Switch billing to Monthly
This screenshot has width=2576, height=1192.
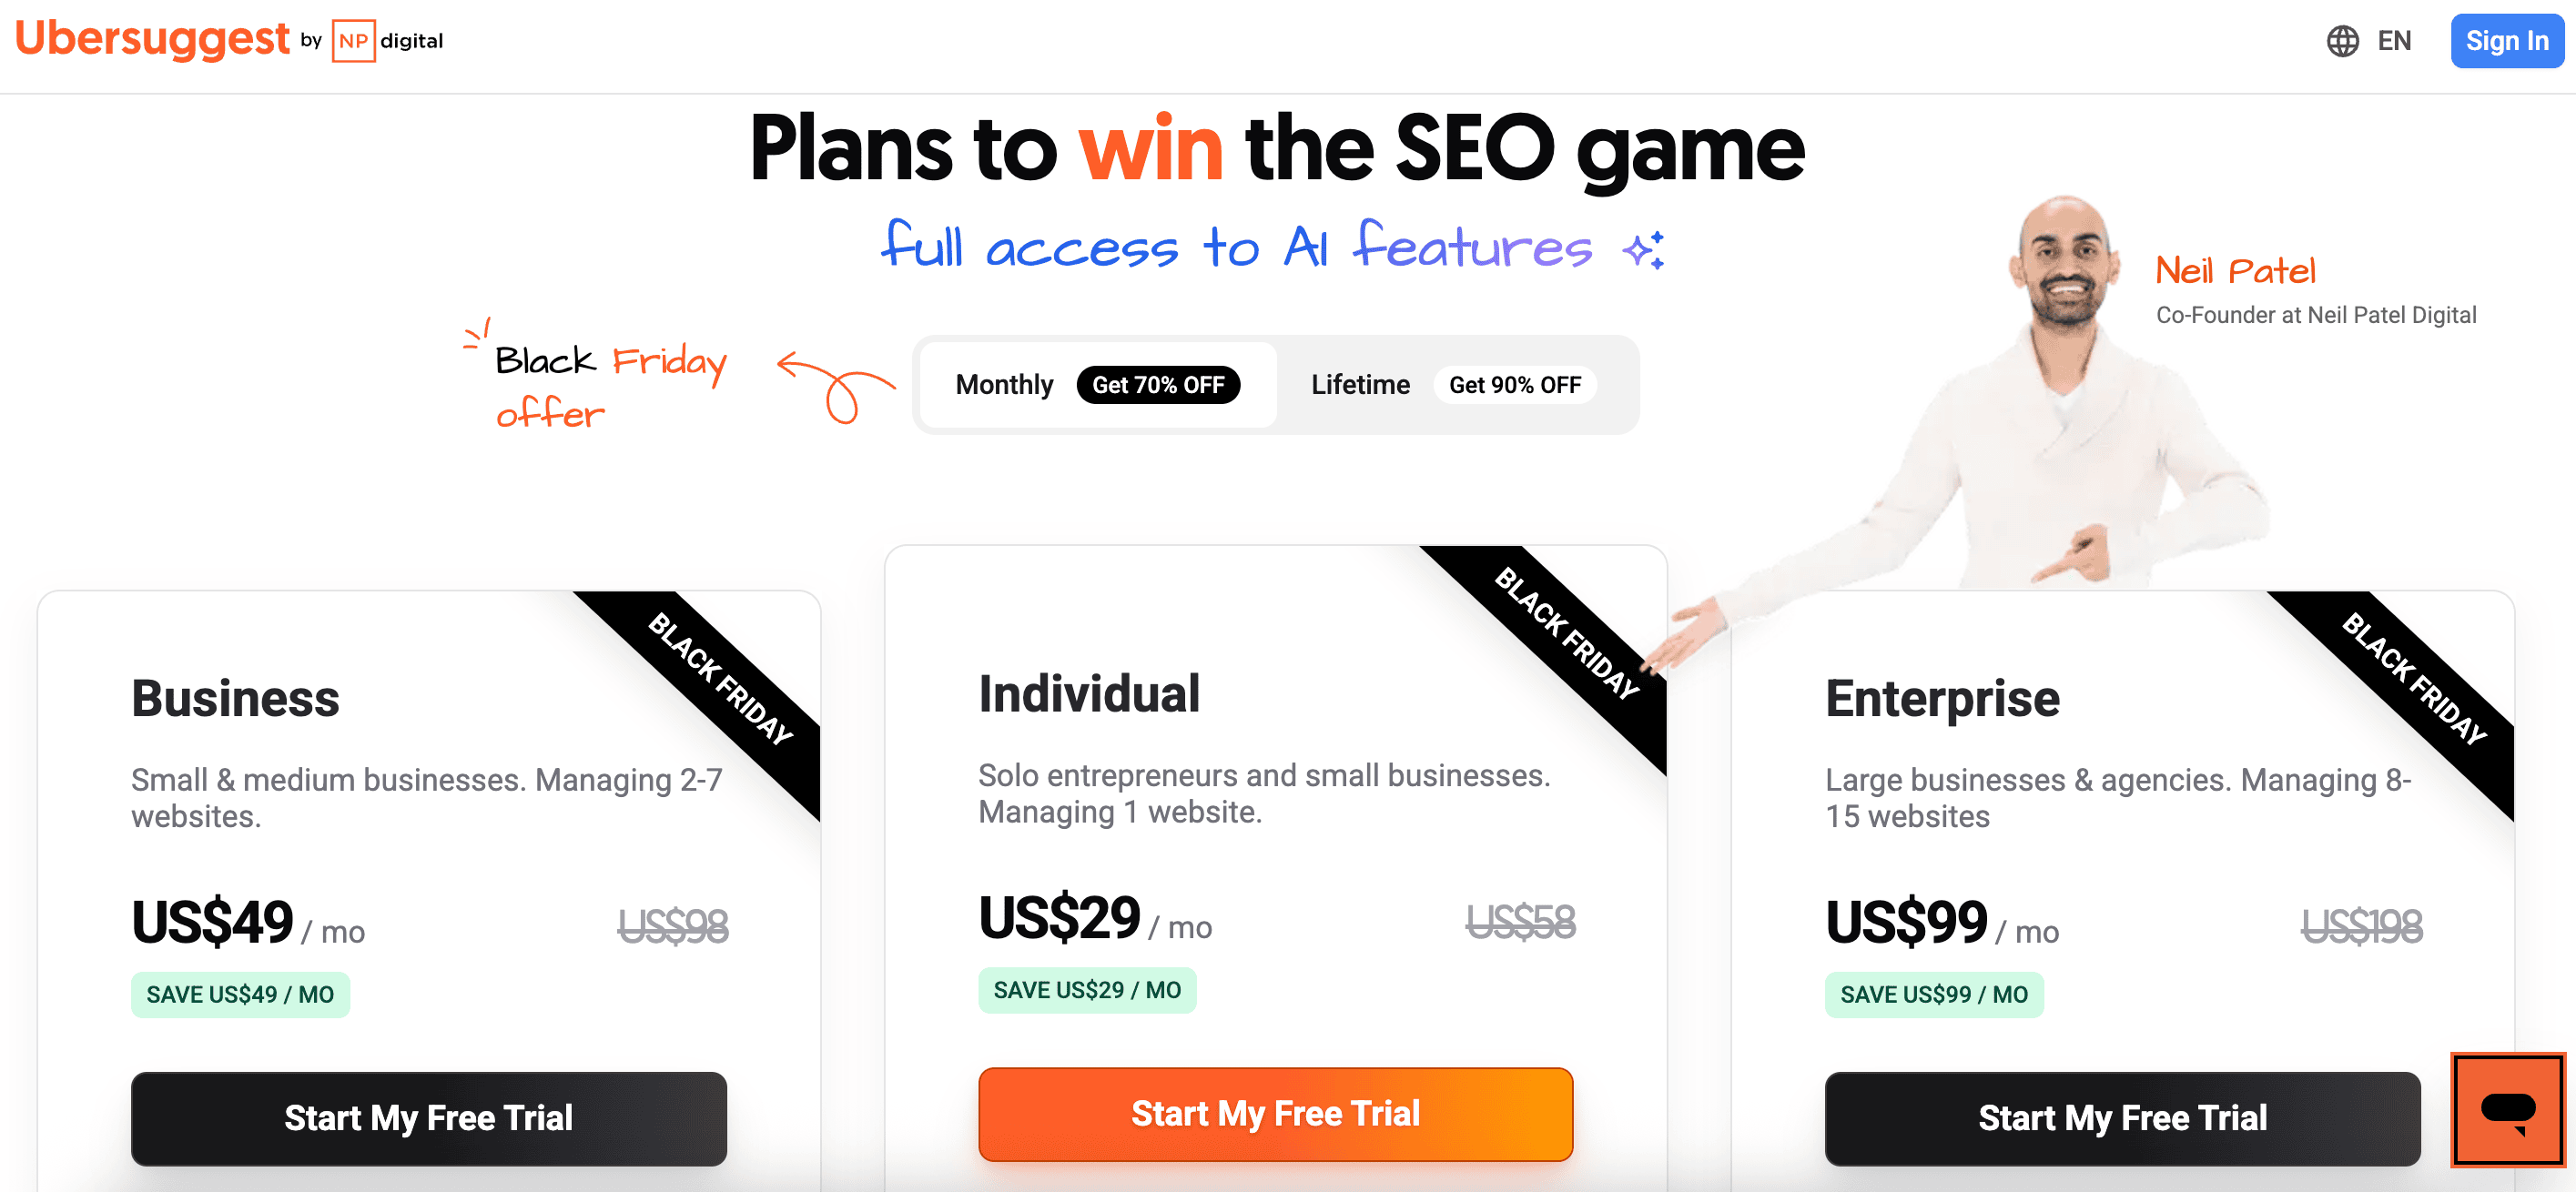[x=1004, y=384]
